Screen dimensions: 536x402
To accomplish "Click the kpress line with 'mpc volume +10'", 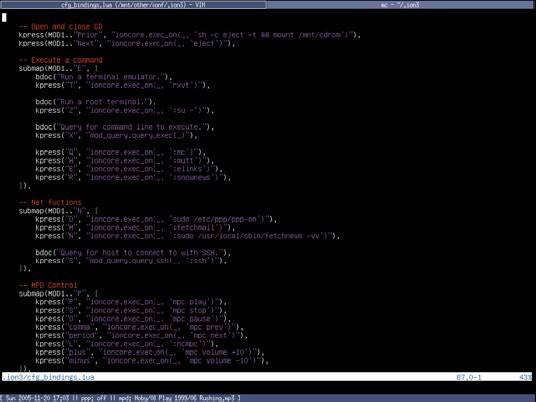I will click(x=150, y=352).
